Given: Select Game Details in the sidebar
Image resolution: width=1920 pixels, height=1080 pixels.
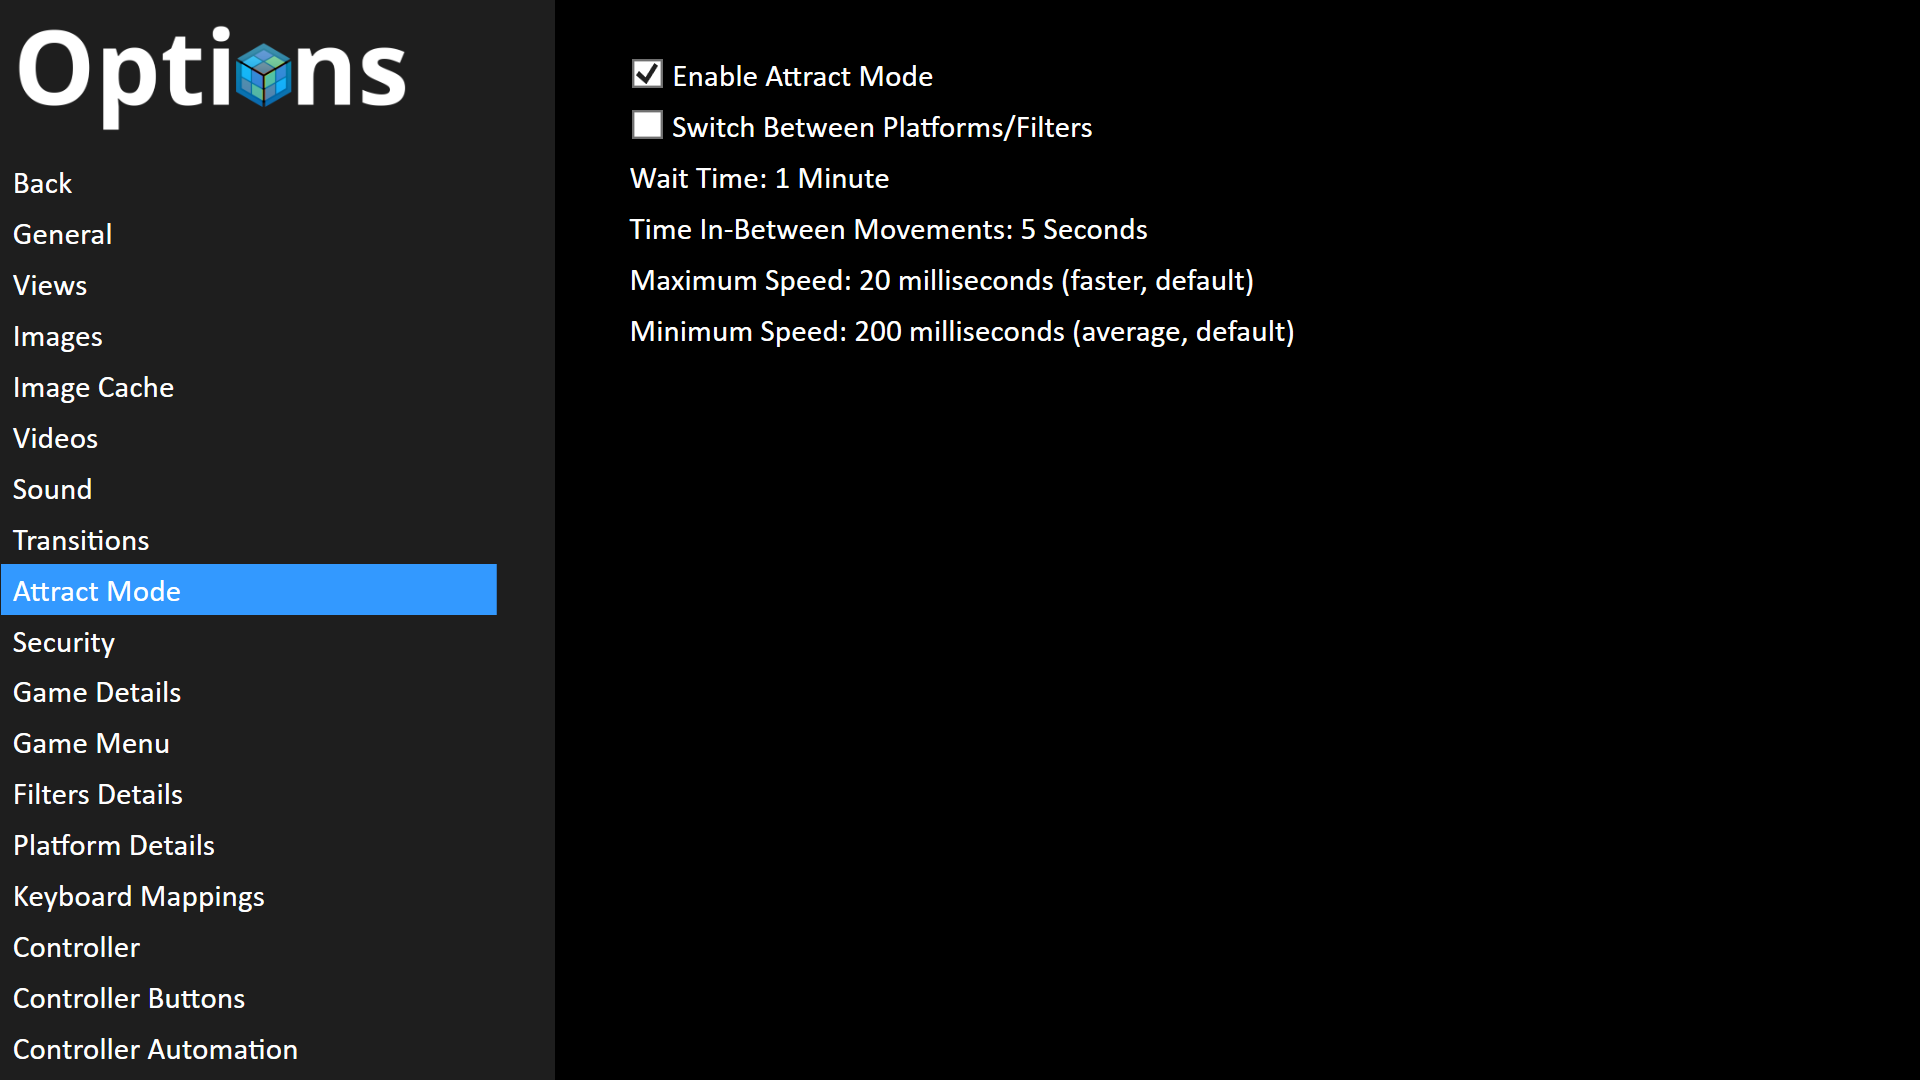Looking at the screenshot, I should tap(96, 692).
